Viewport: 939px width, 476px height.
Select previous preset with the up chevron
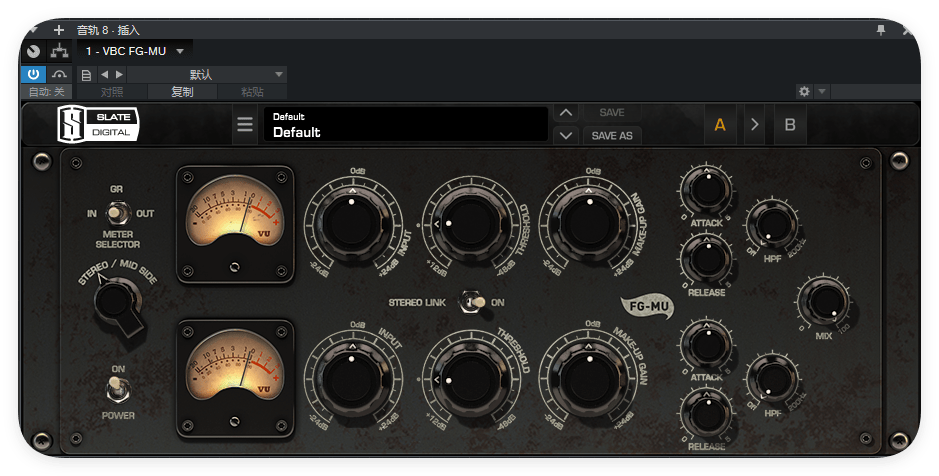click(x=566, y=113)
